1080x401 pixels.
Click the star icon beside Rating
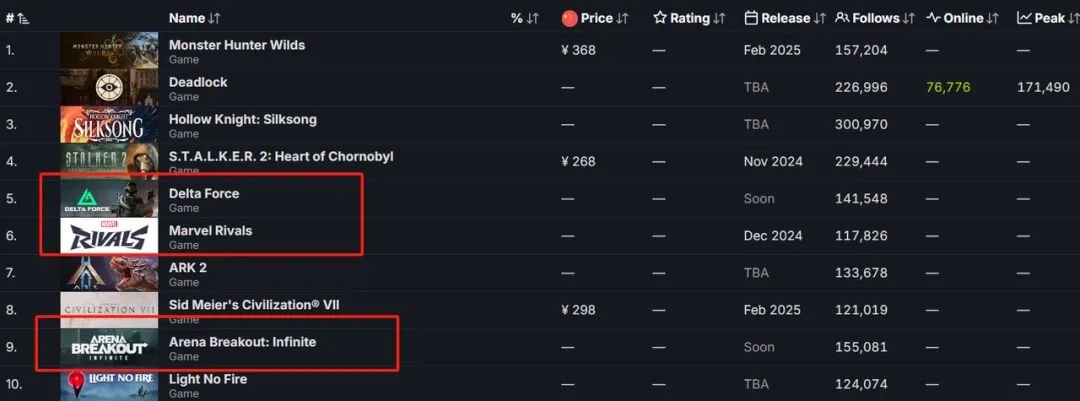tap(660, 18)
